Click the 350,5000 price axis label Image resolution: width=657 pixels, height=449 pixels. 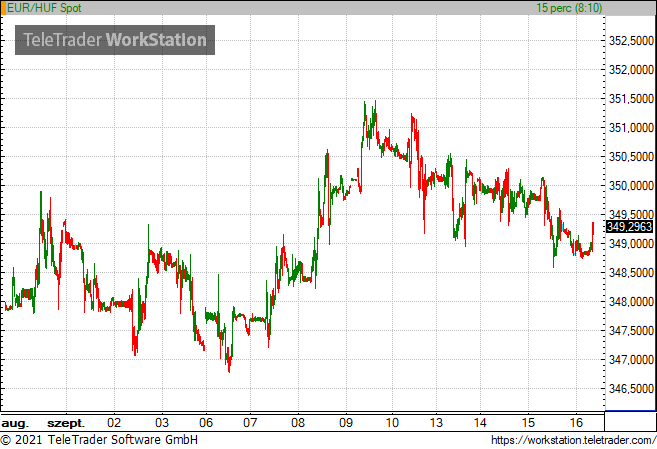tap(631, 157)
